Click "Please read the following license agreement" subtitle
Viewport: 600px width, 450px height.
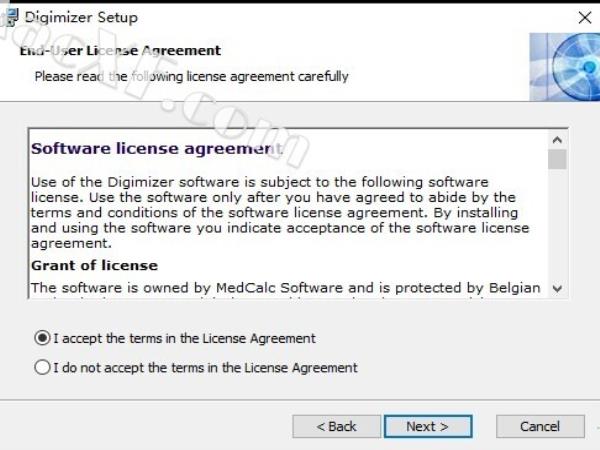click(191, 77)
